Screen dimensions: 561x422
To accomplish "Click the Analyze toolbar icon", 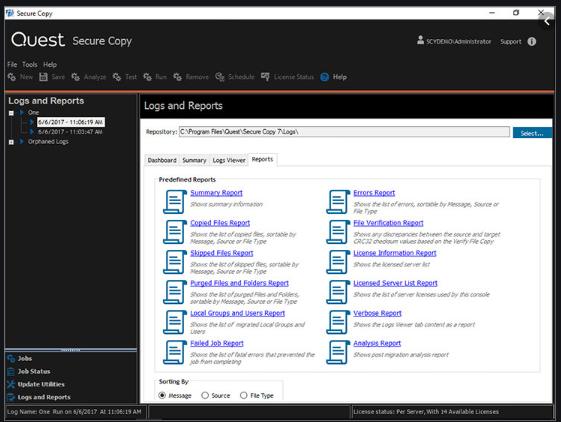I will point(75,77).
